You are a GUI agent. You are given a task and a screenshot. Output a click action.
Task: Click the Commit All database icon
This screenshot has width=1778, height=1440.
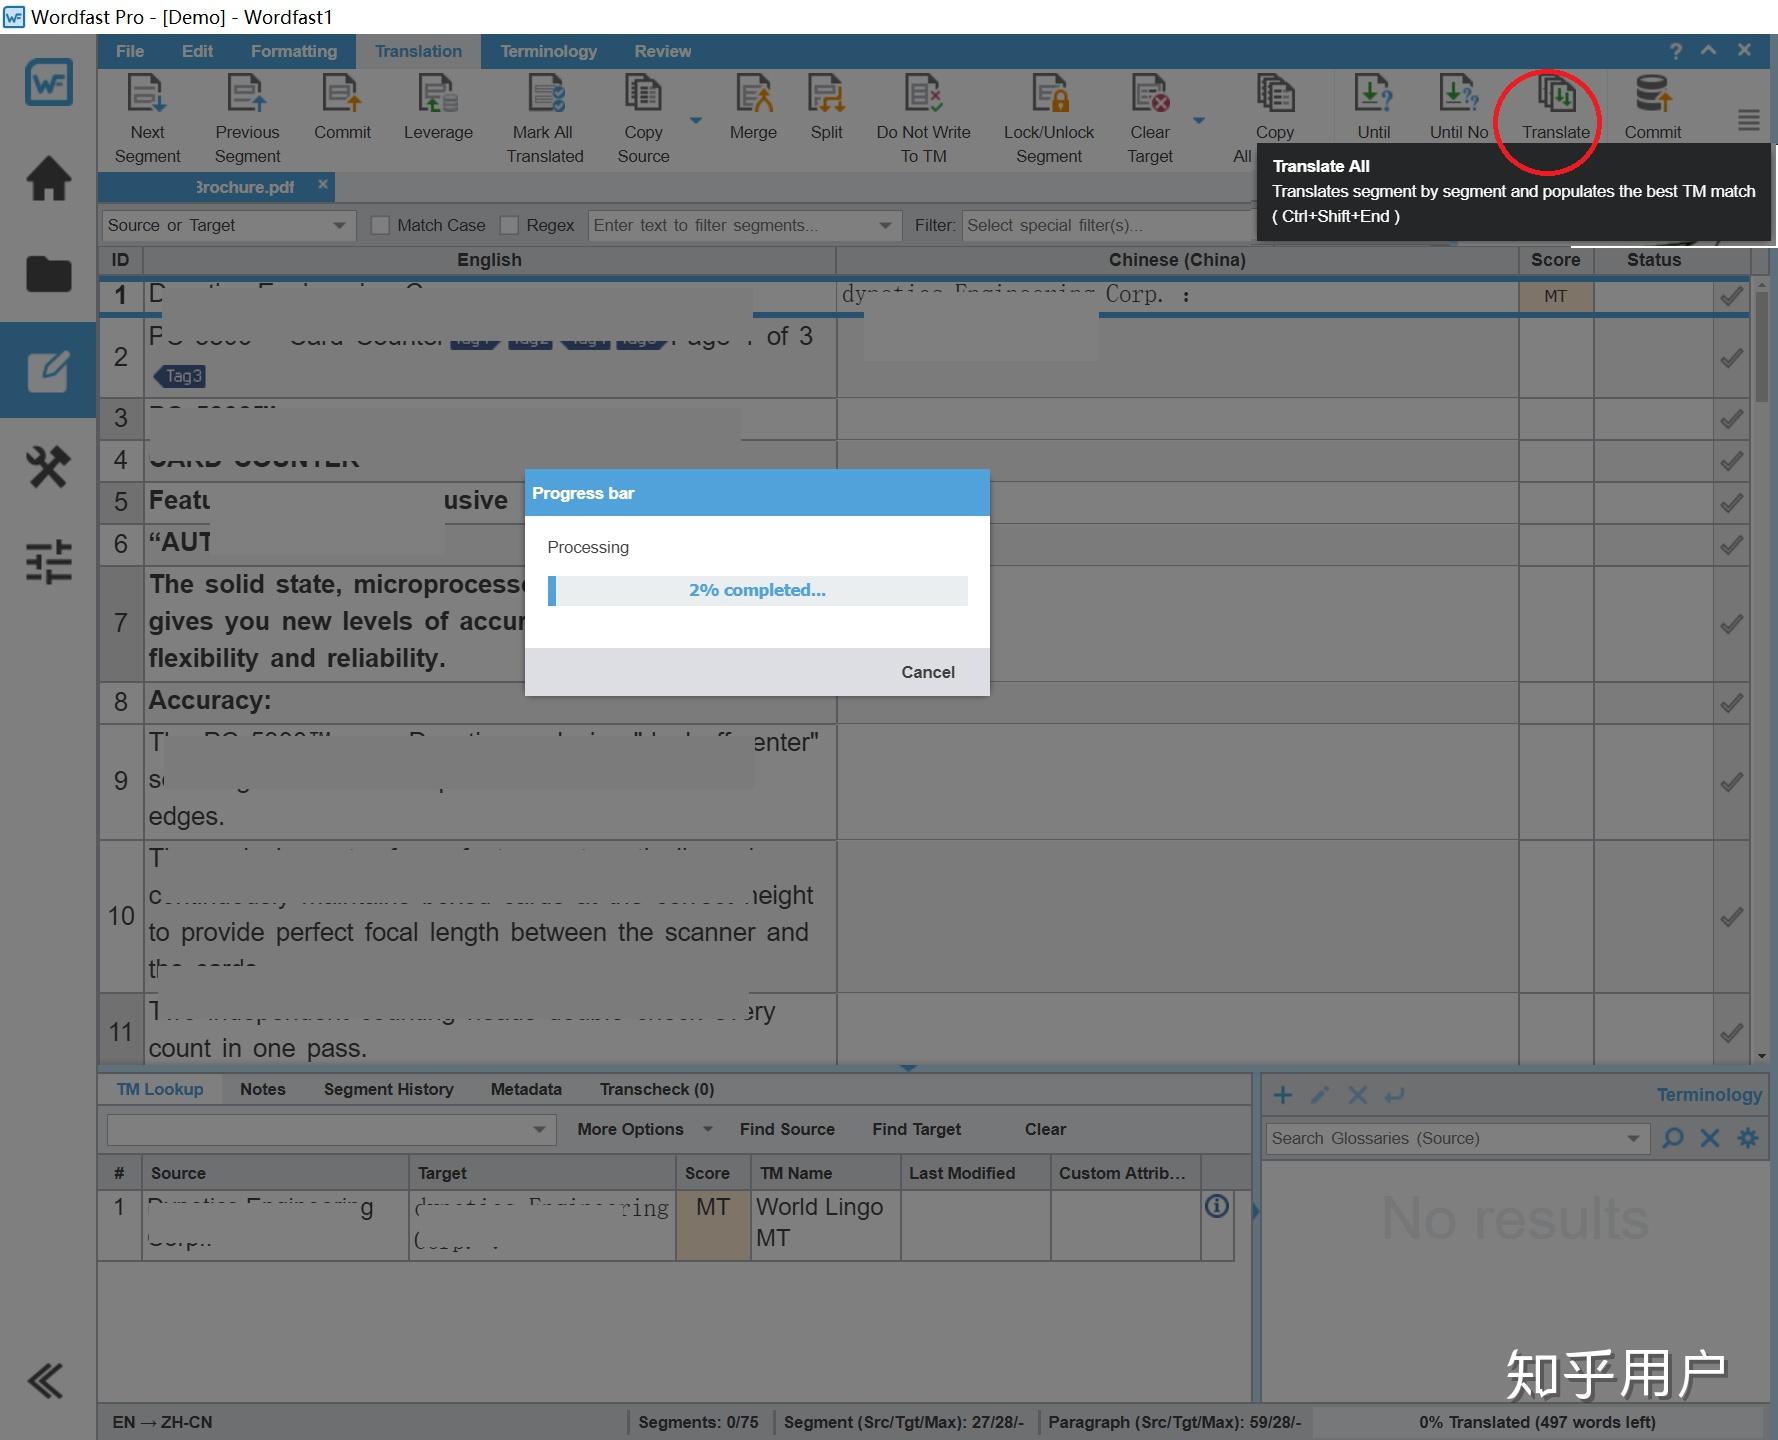coord(1653,93)
